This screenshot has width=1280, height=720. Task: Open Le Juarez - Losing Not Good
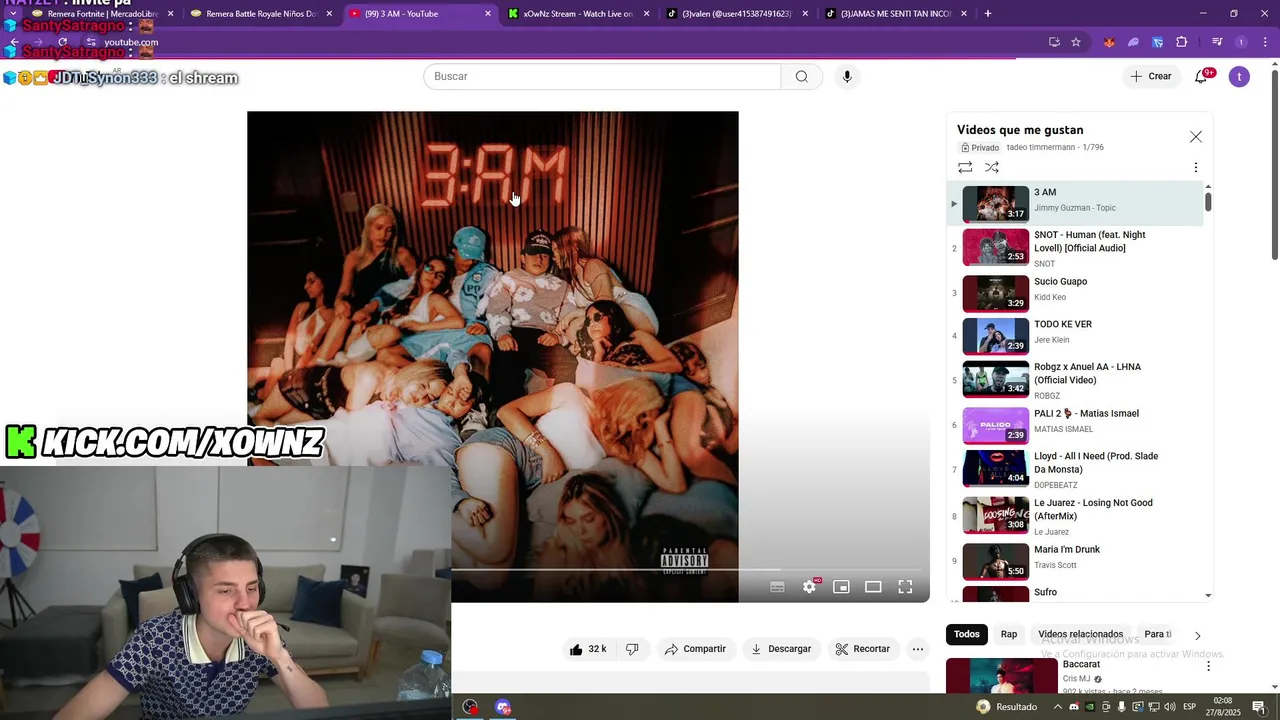pyautogui.click(x=1075, y=516)
